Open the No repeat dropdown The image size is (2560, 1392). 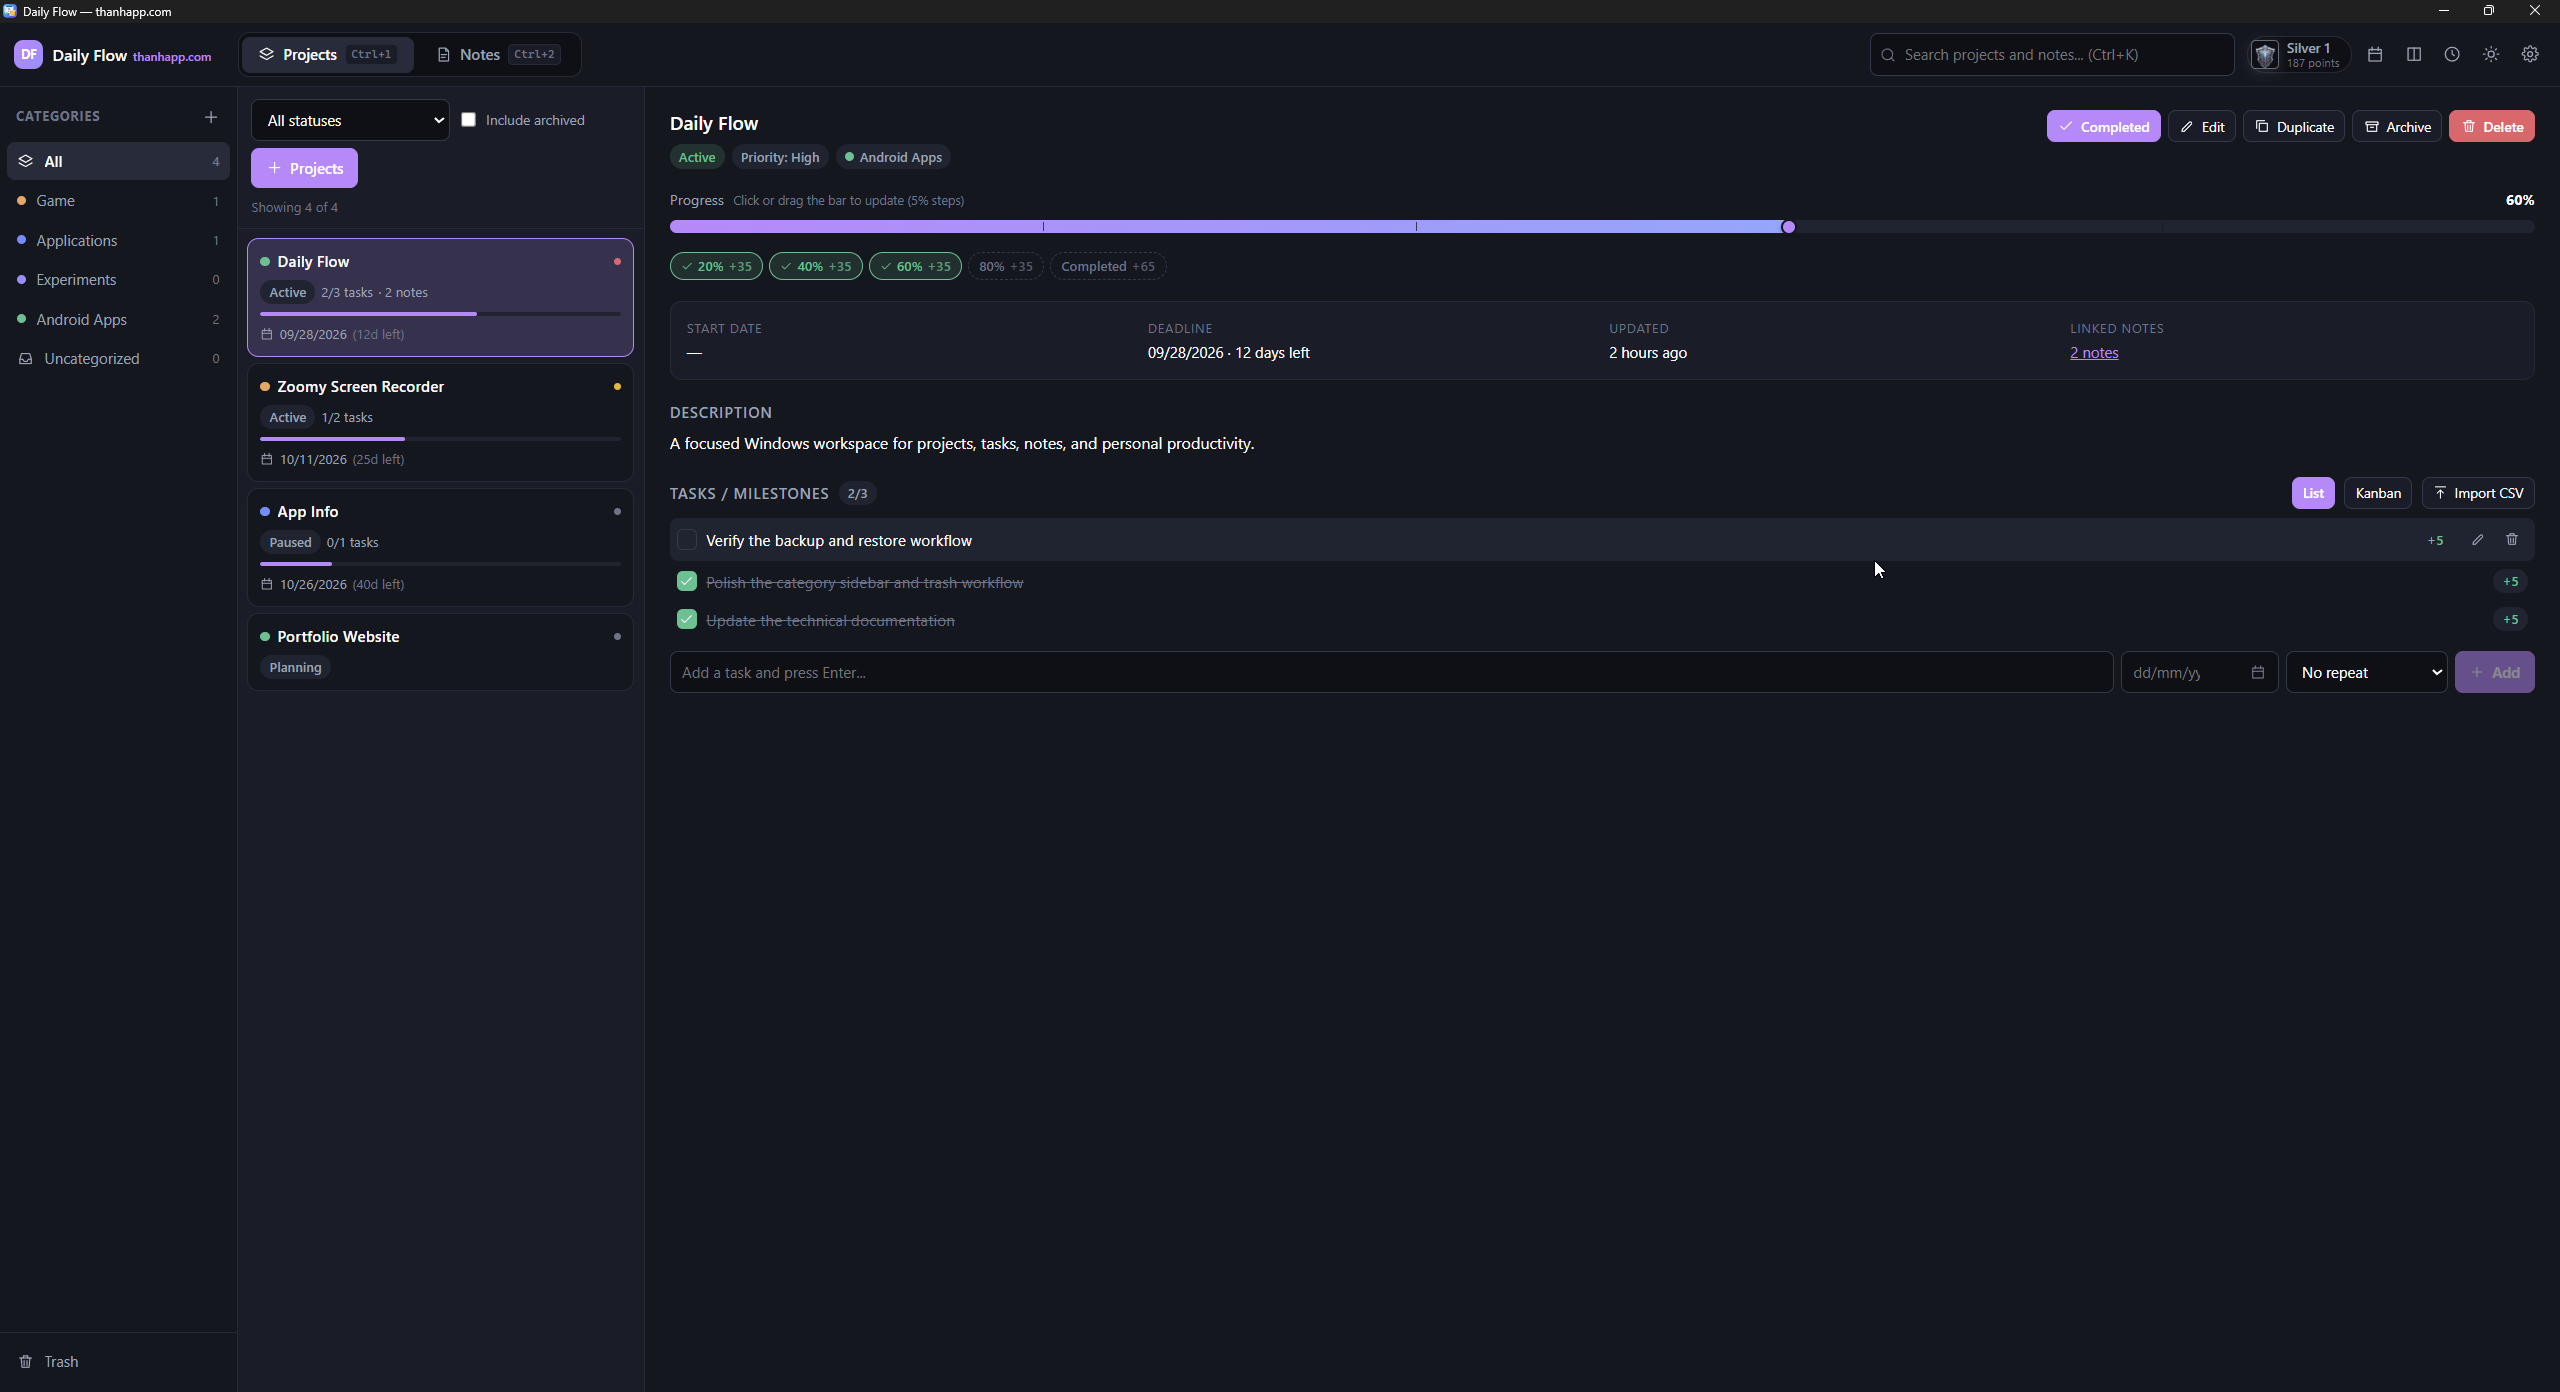[x=2366, y=672]
